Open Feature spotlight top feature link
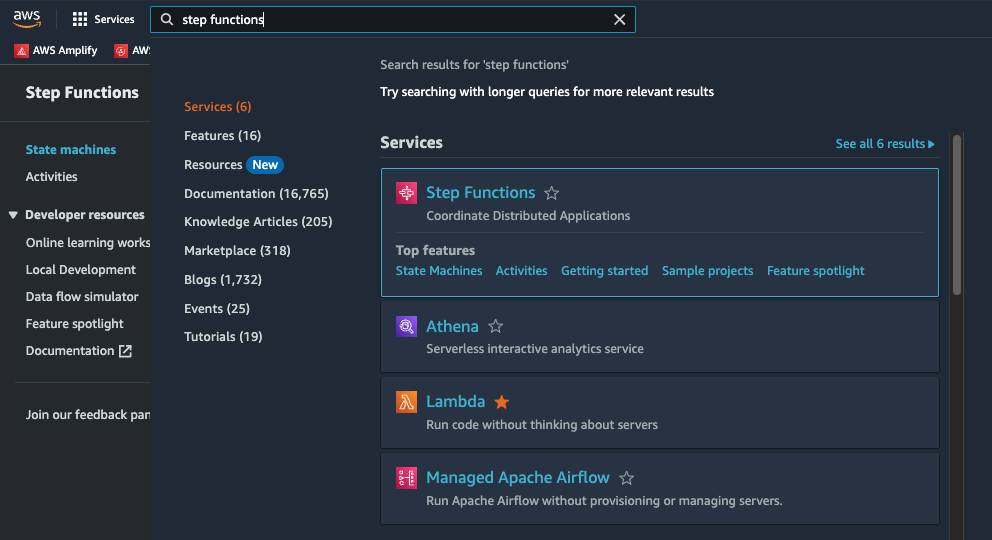This screenshot has height=540, width=992. coord(815,271)
